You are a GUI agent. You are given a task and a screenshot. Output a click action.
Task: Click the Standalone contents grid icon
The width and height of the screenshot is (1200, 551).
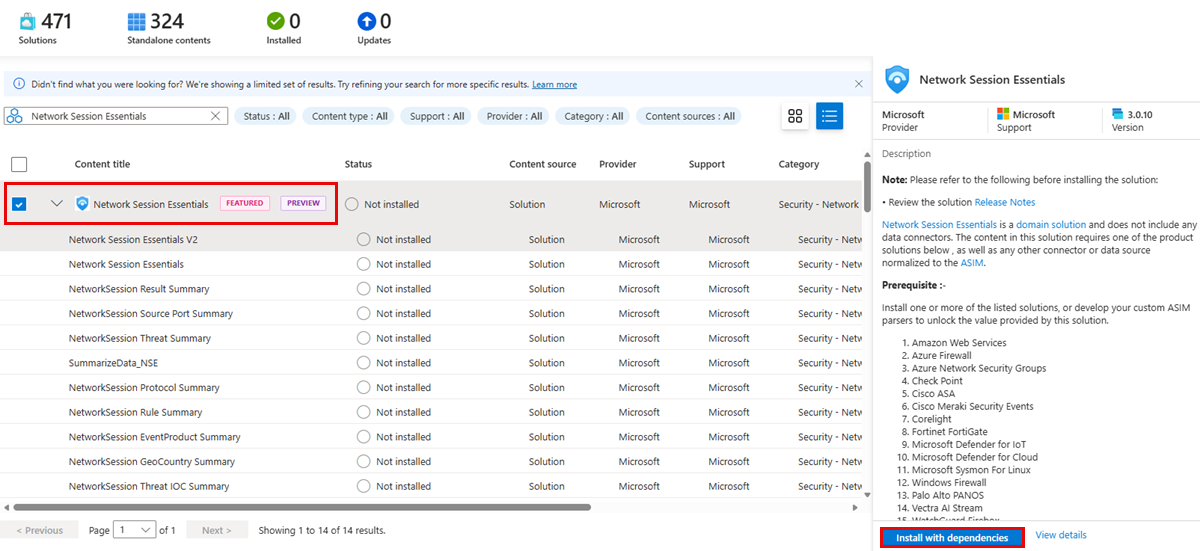(136, 21)
